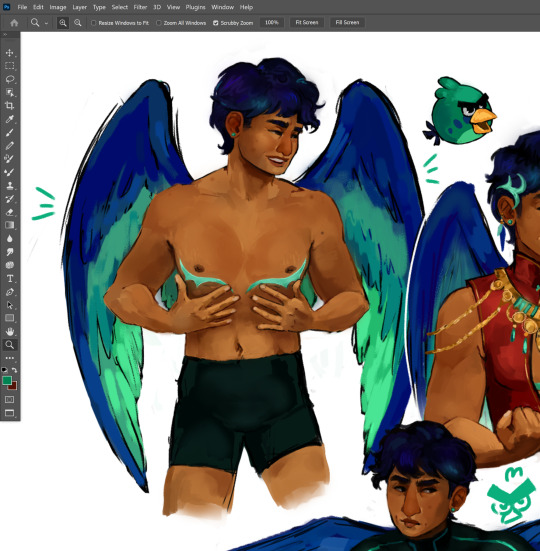Open the Select menu
This screenshot has width=540, height=551.
tap(119, 7)
